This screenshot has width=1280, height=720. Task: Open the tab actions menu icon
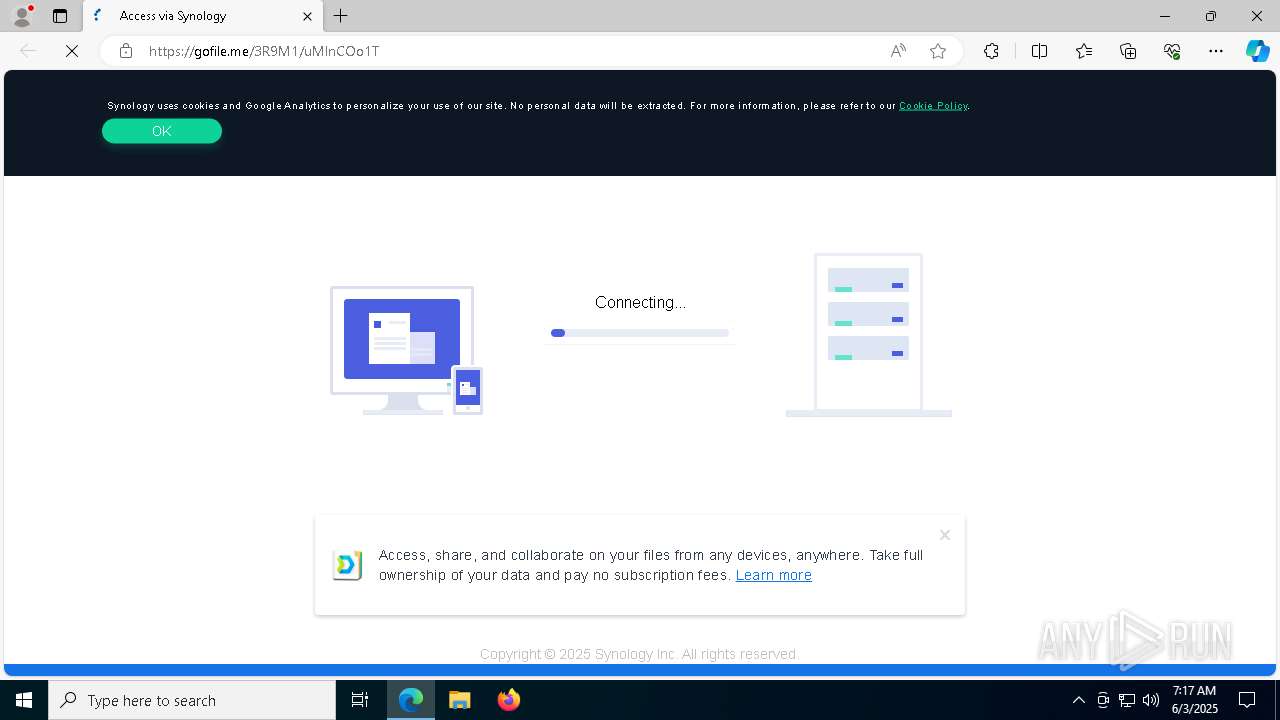[x=60, y=16]
